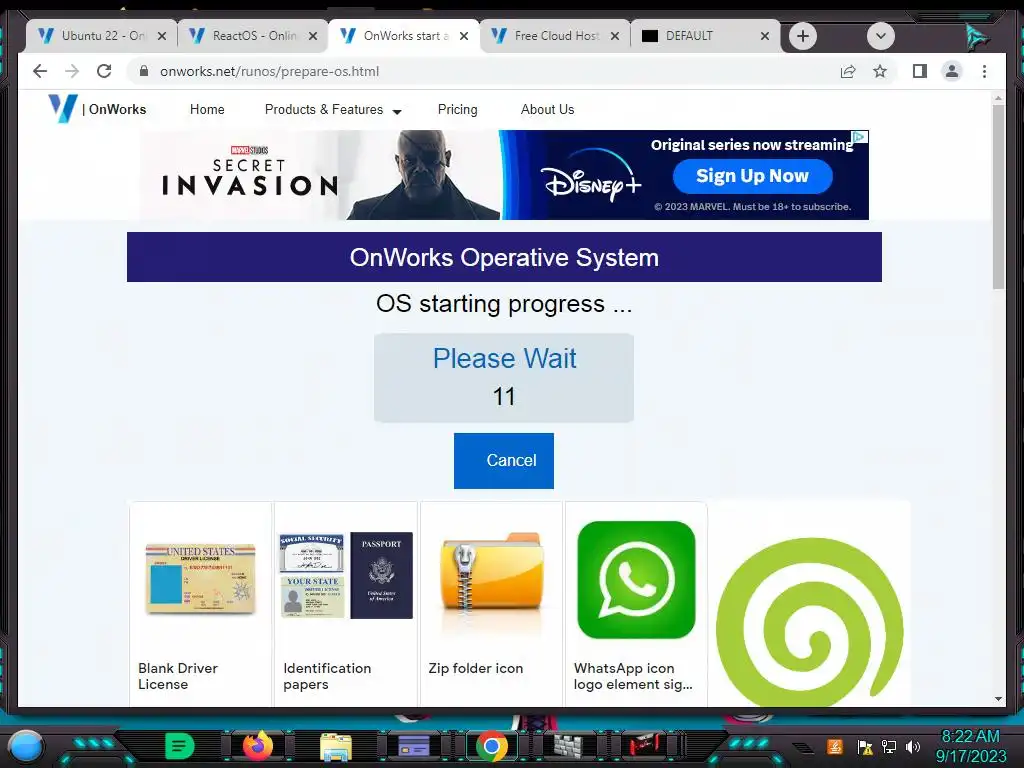Open a new tab with the plus button
The height and width of the screenshot is (768, 1024).
coord(803,36)
